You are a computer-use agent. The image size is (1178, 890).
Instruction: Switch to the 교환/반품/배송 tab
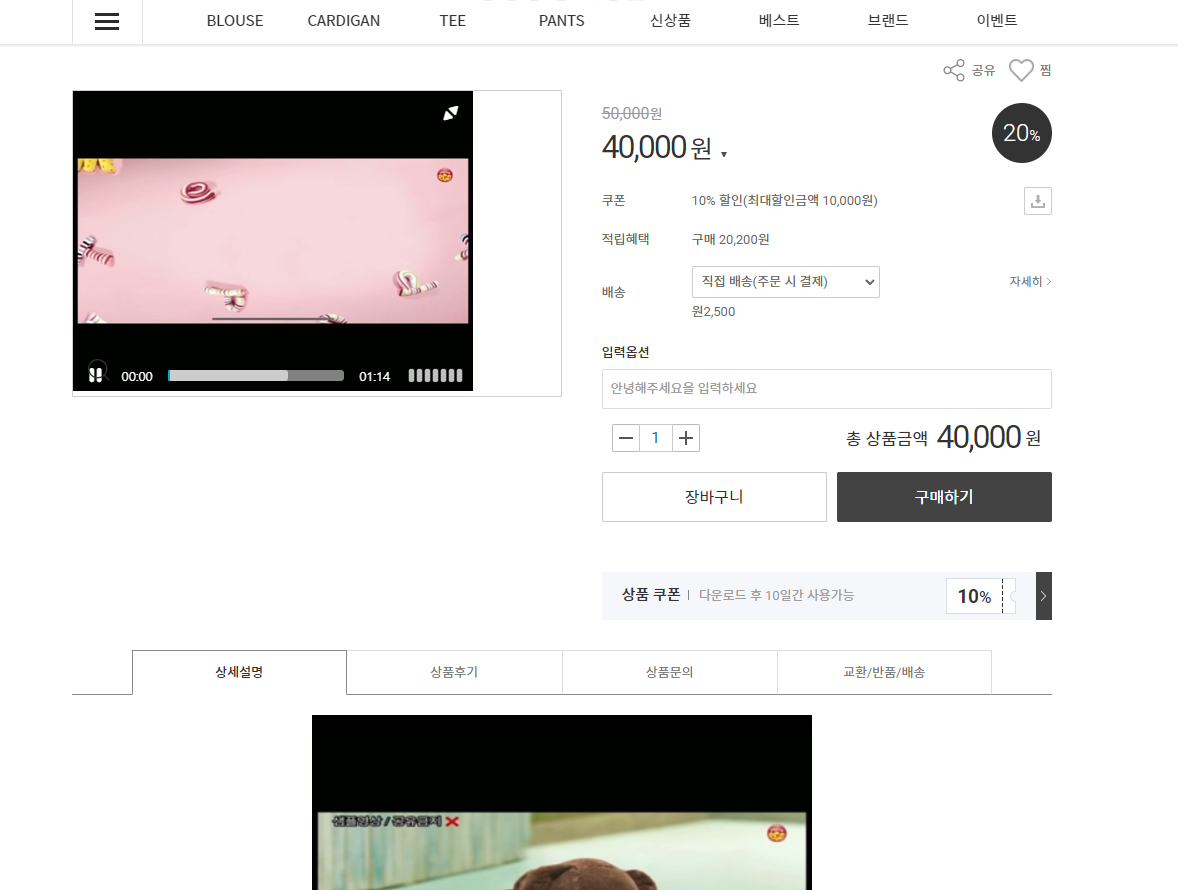click(x=884, y=672)
